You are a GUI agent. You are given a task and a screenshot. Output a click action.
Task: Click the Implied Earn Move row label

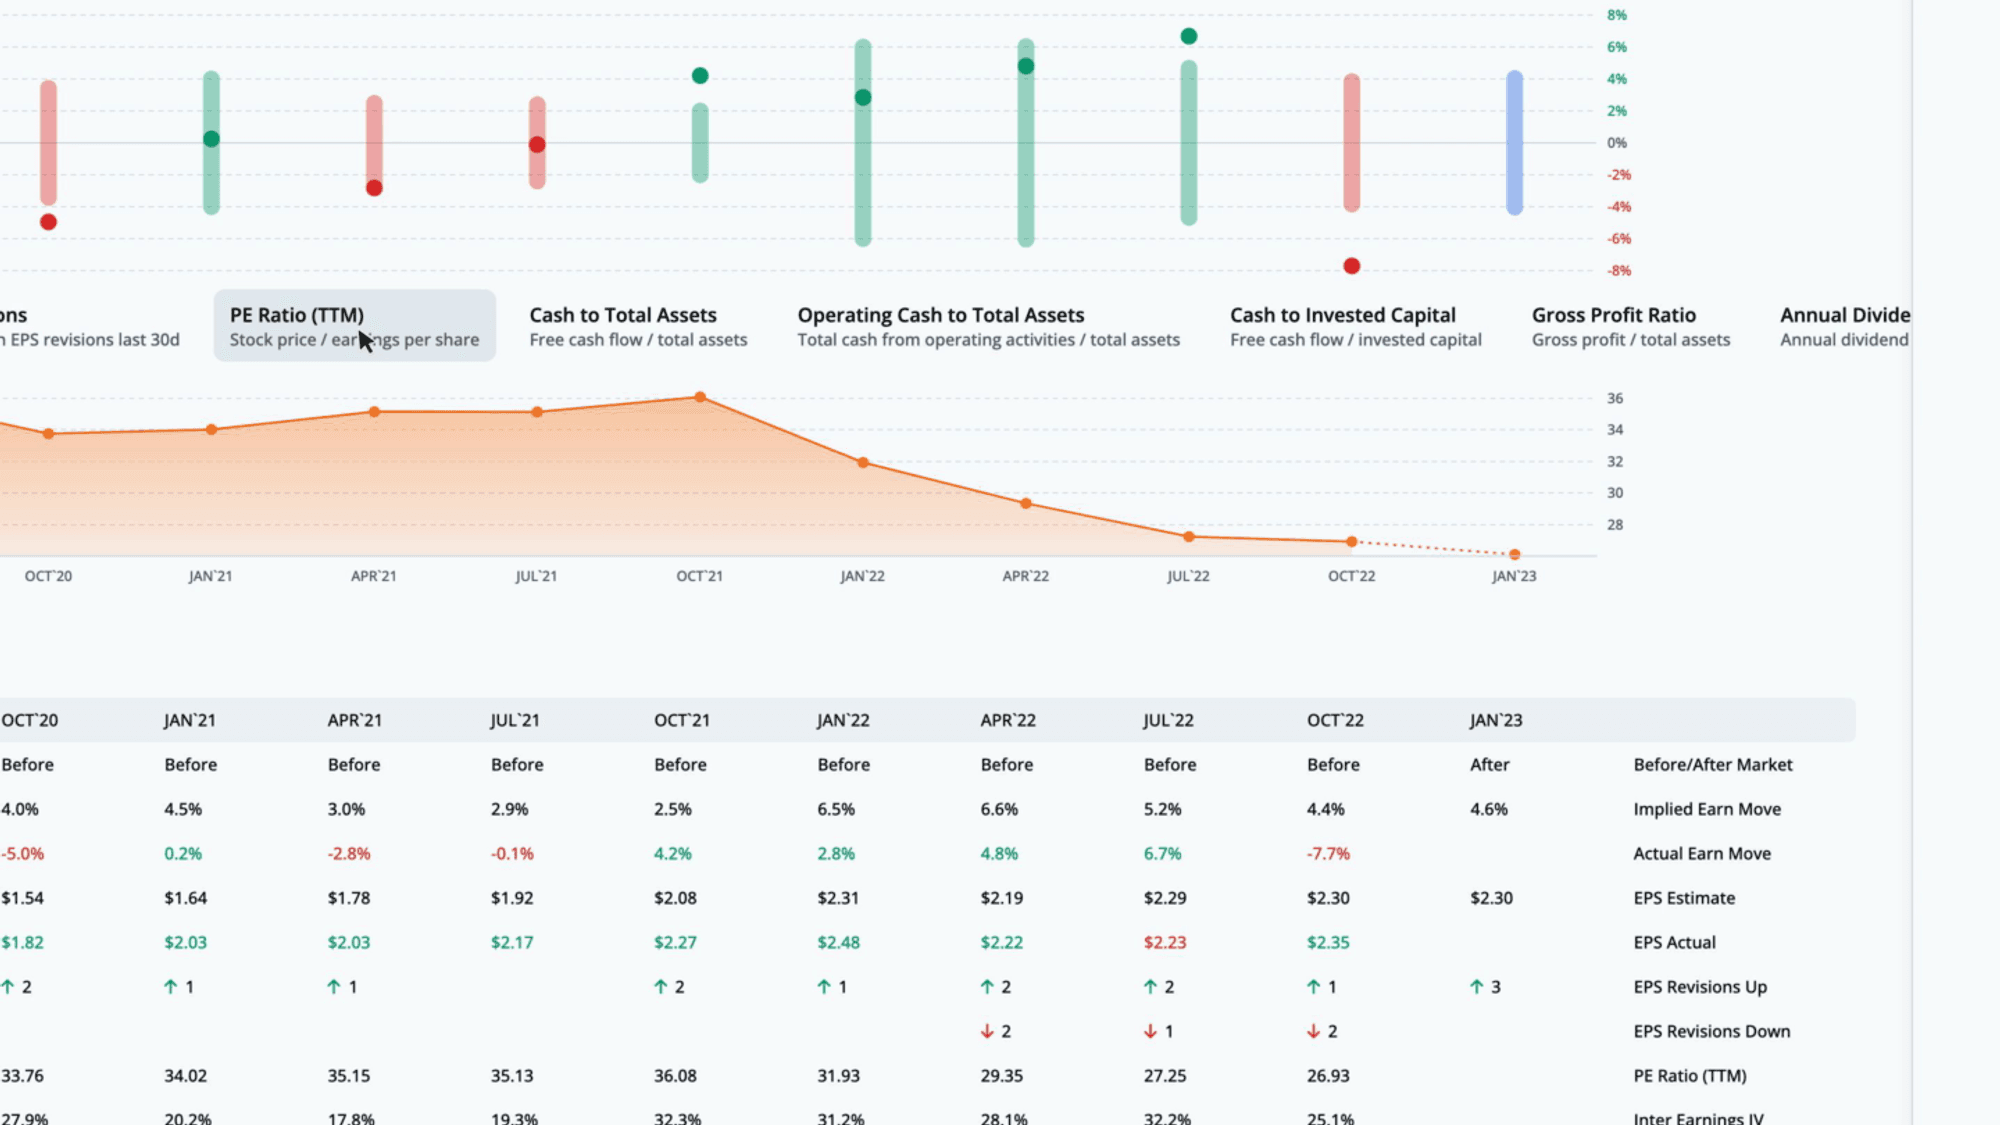tap(1707, 809)
